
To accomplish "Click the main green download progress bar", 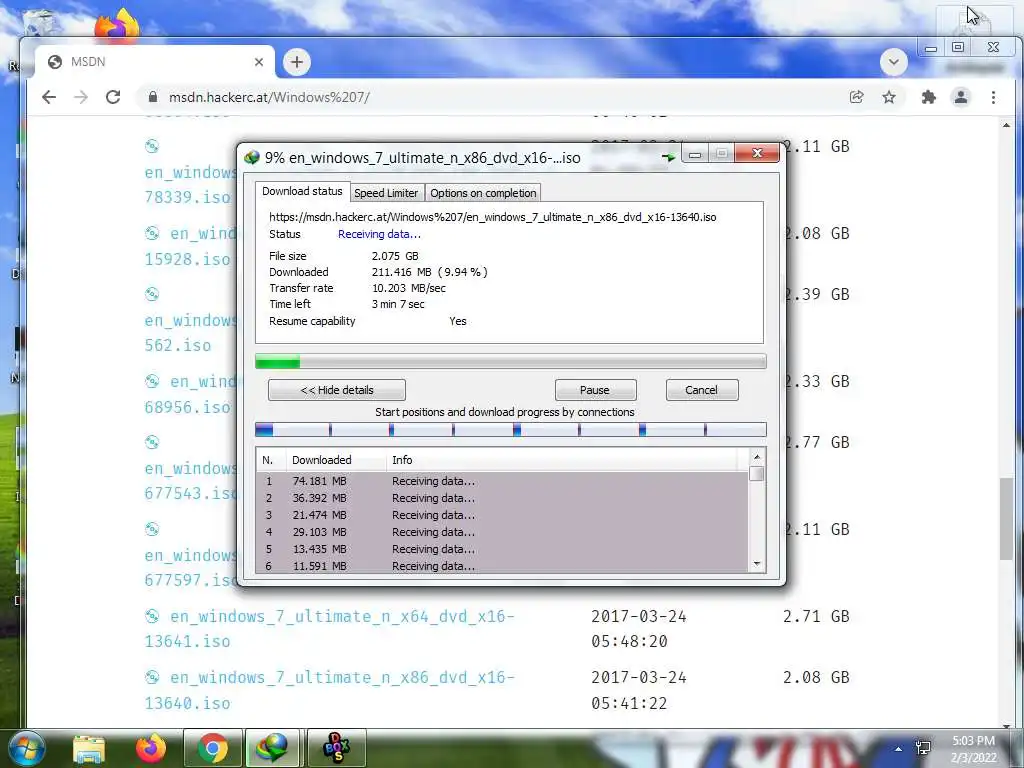I will (x=511, y=361).
